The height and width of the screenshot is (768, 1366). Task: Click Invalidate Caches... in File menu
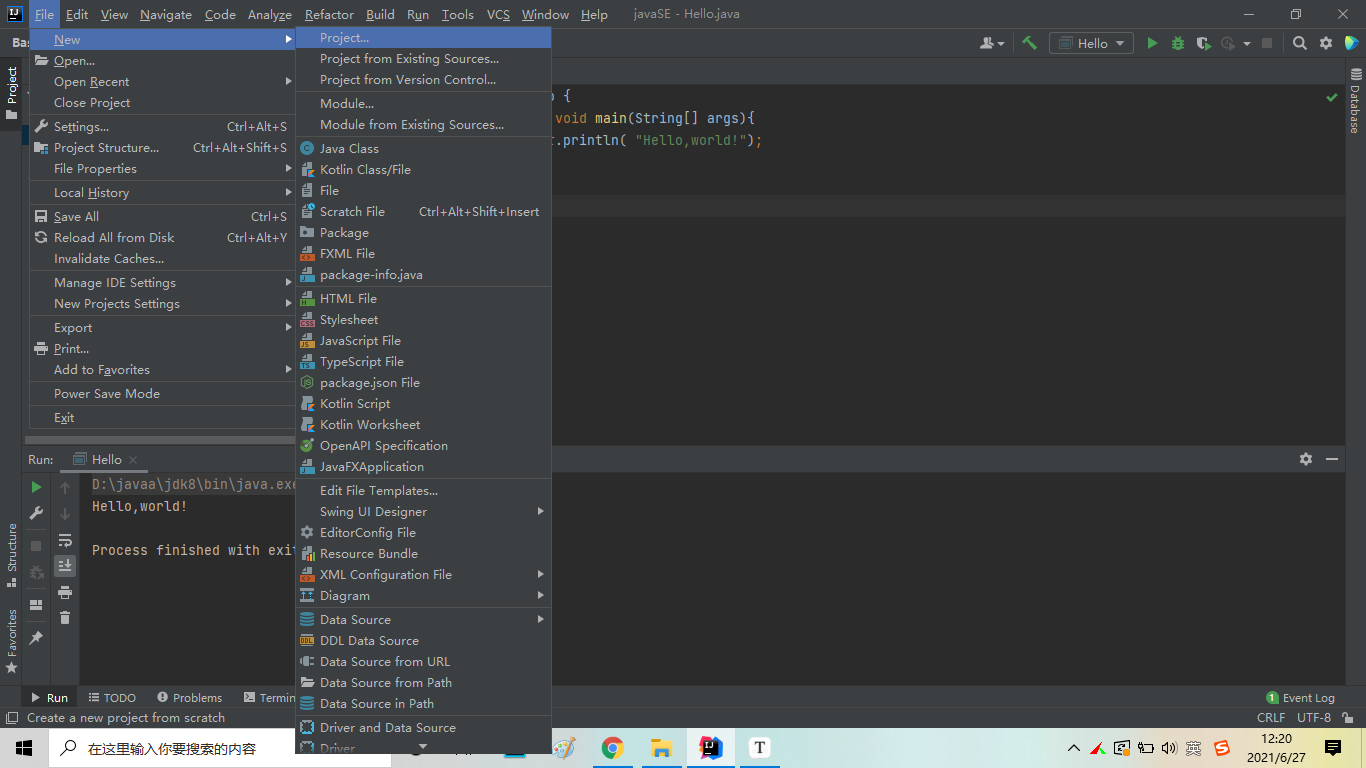click(x=162, y=259)
